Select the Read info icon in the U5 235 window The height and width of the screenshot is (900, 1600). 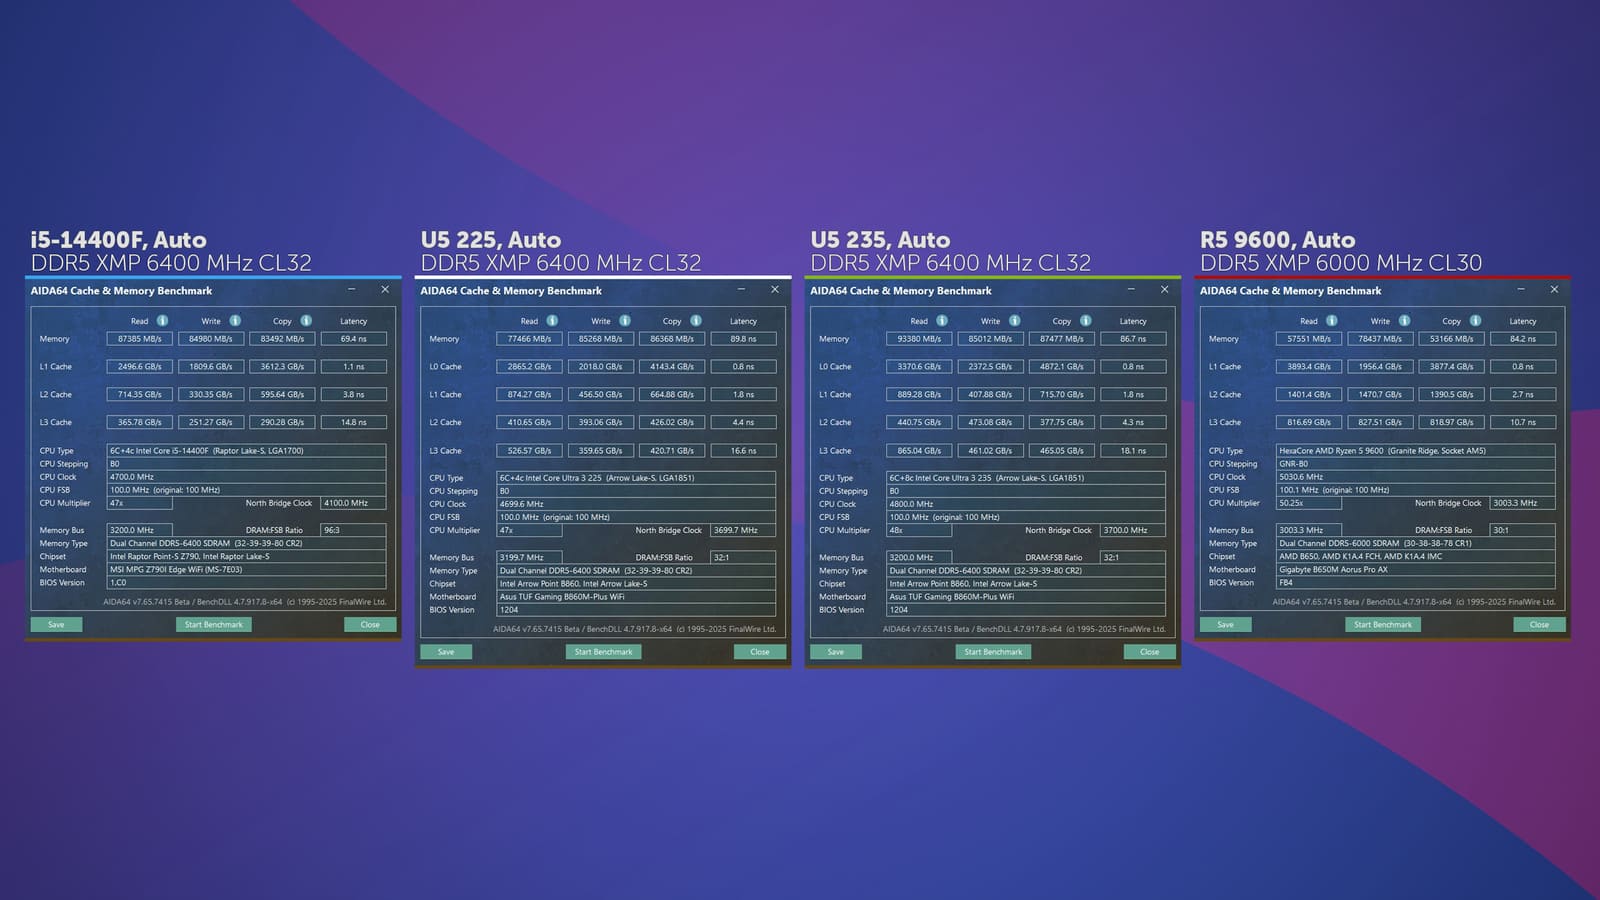942,321
